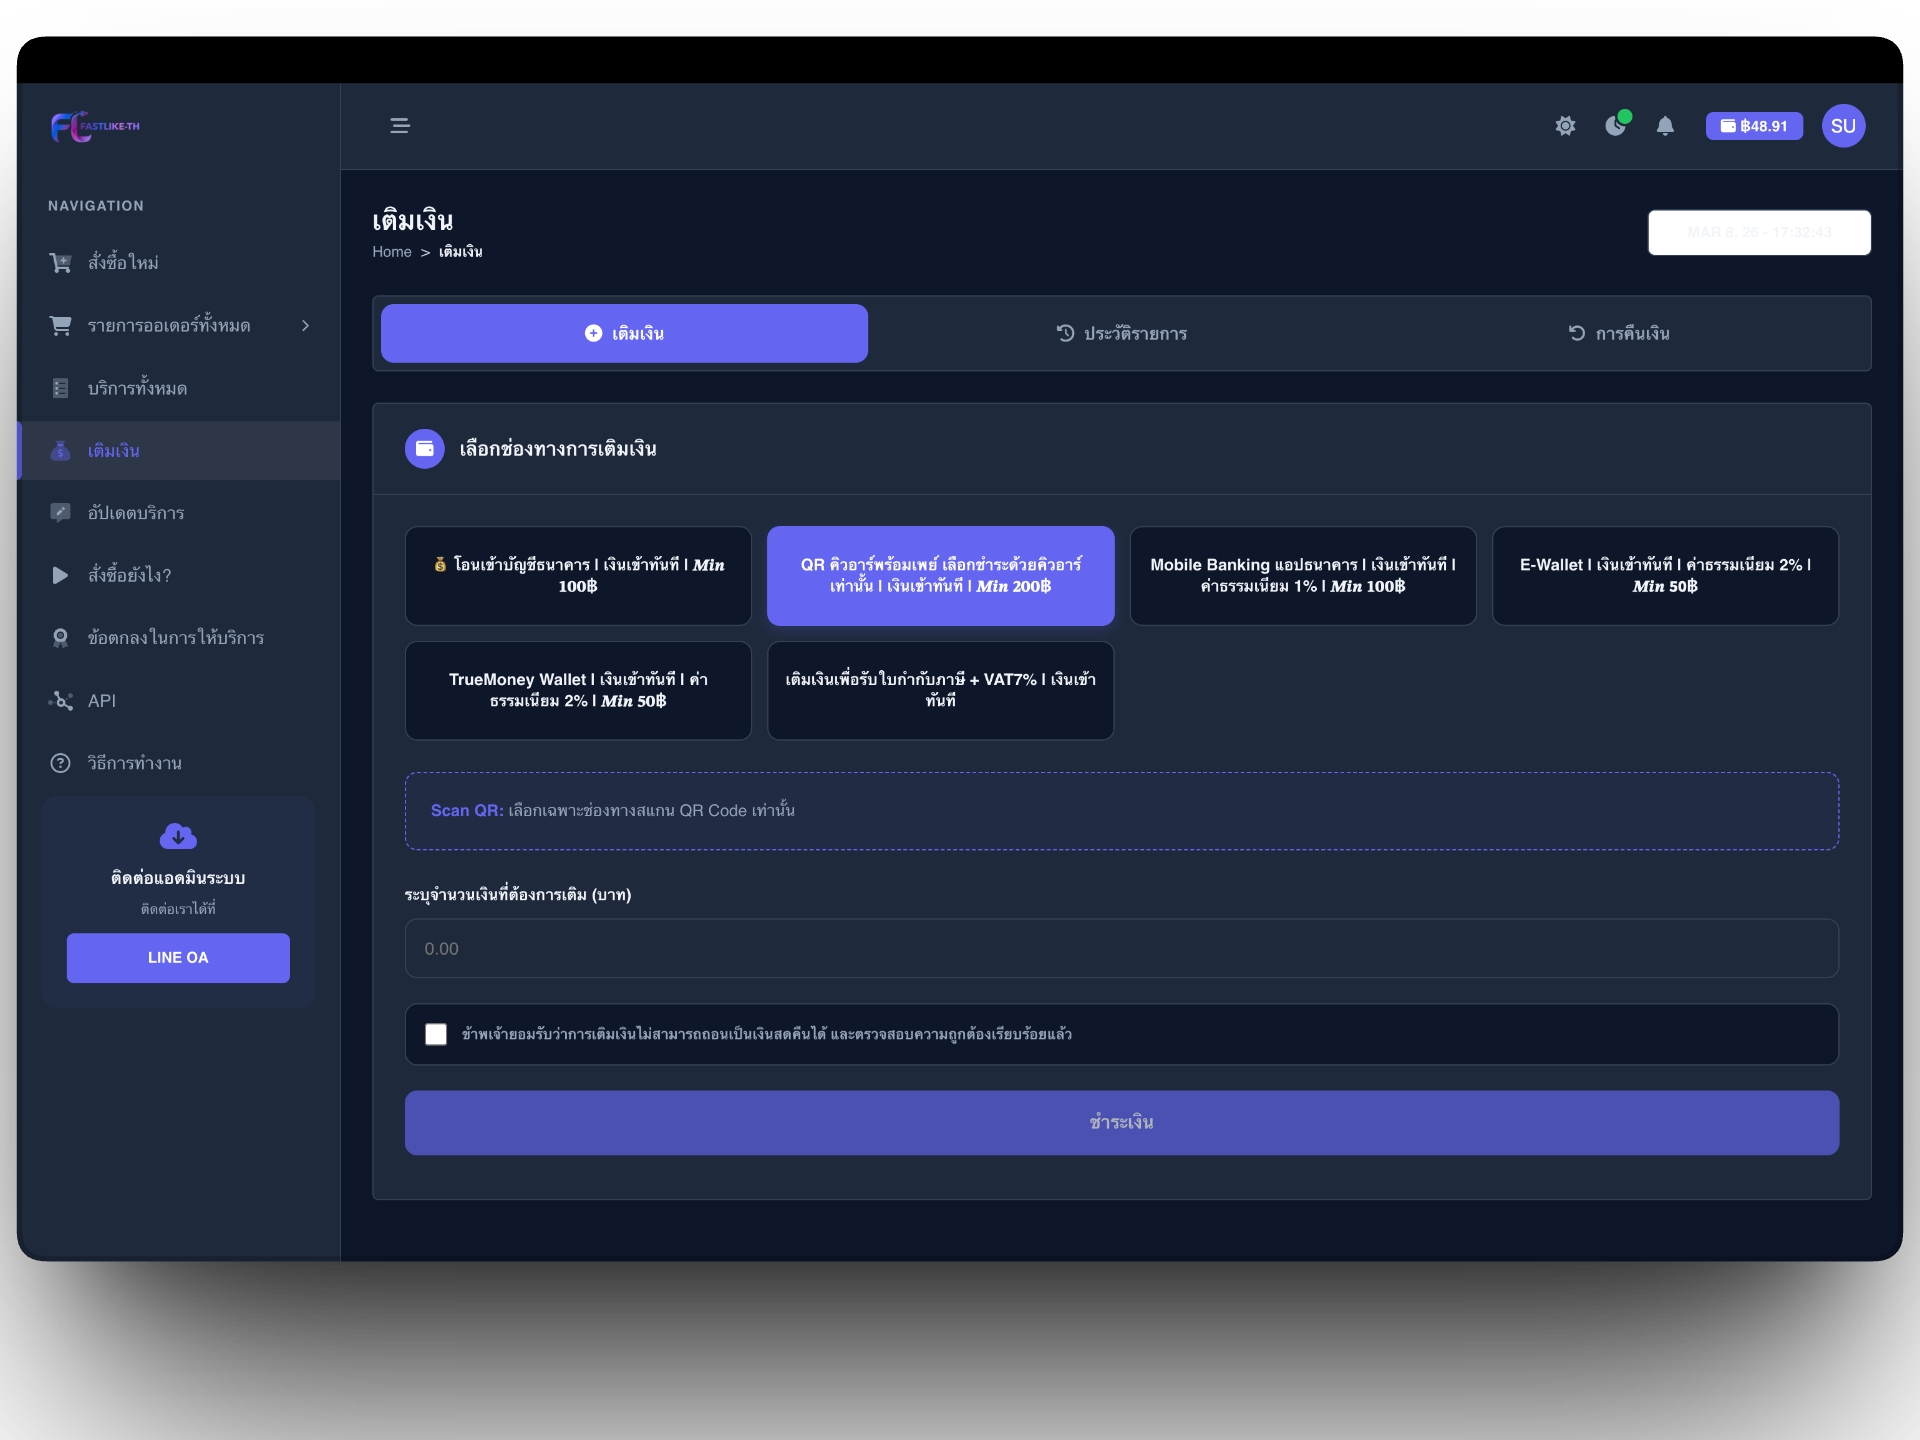
Task: Switch to การคืนเงิน tab
Action: pyautogui.click(x=1618, y=334)
